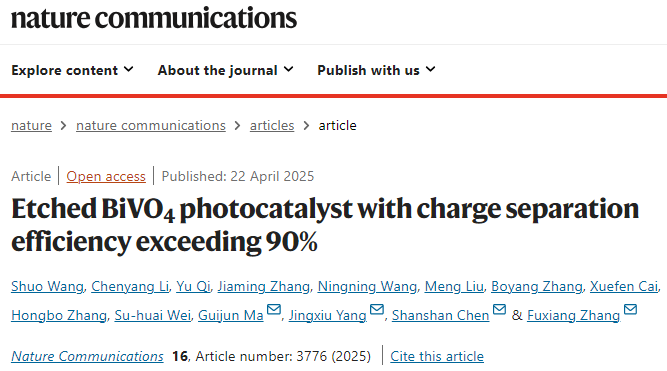This screenshot has height=371, width=667.
Task: Select author Chenyang Li
Action: click(x=130, y=286)
